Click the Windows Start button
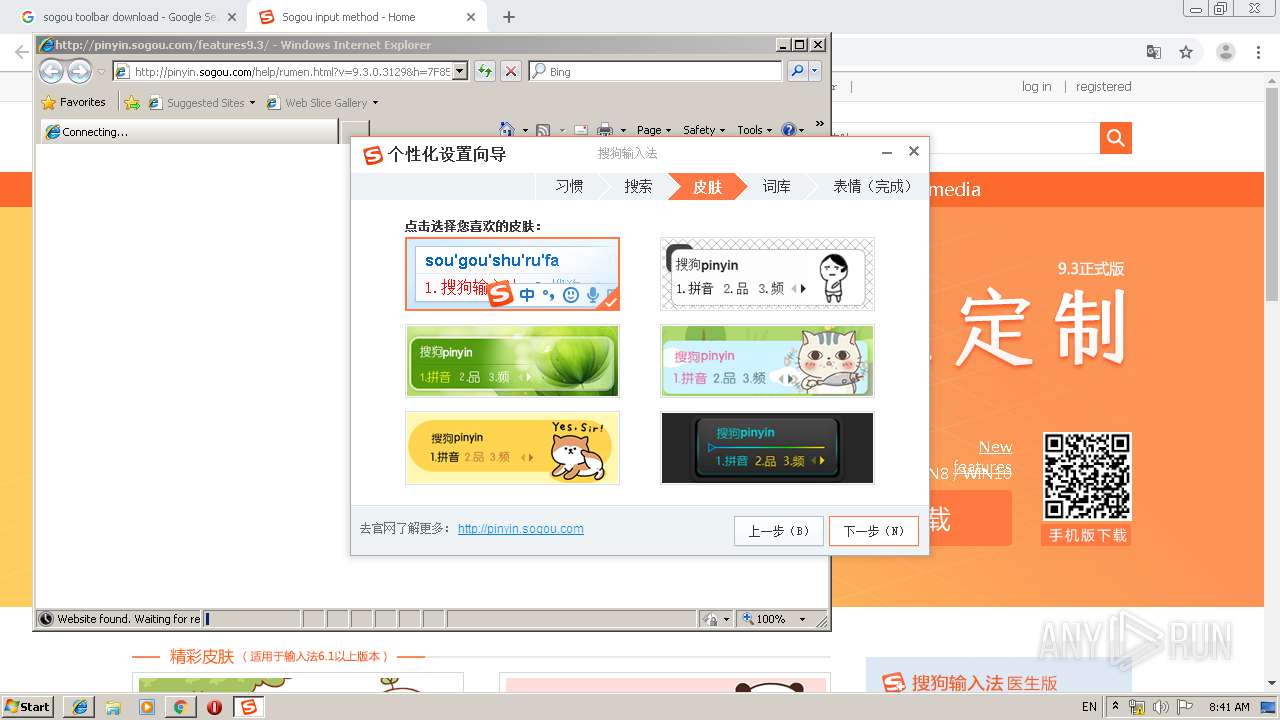 (x=28, y=707)
